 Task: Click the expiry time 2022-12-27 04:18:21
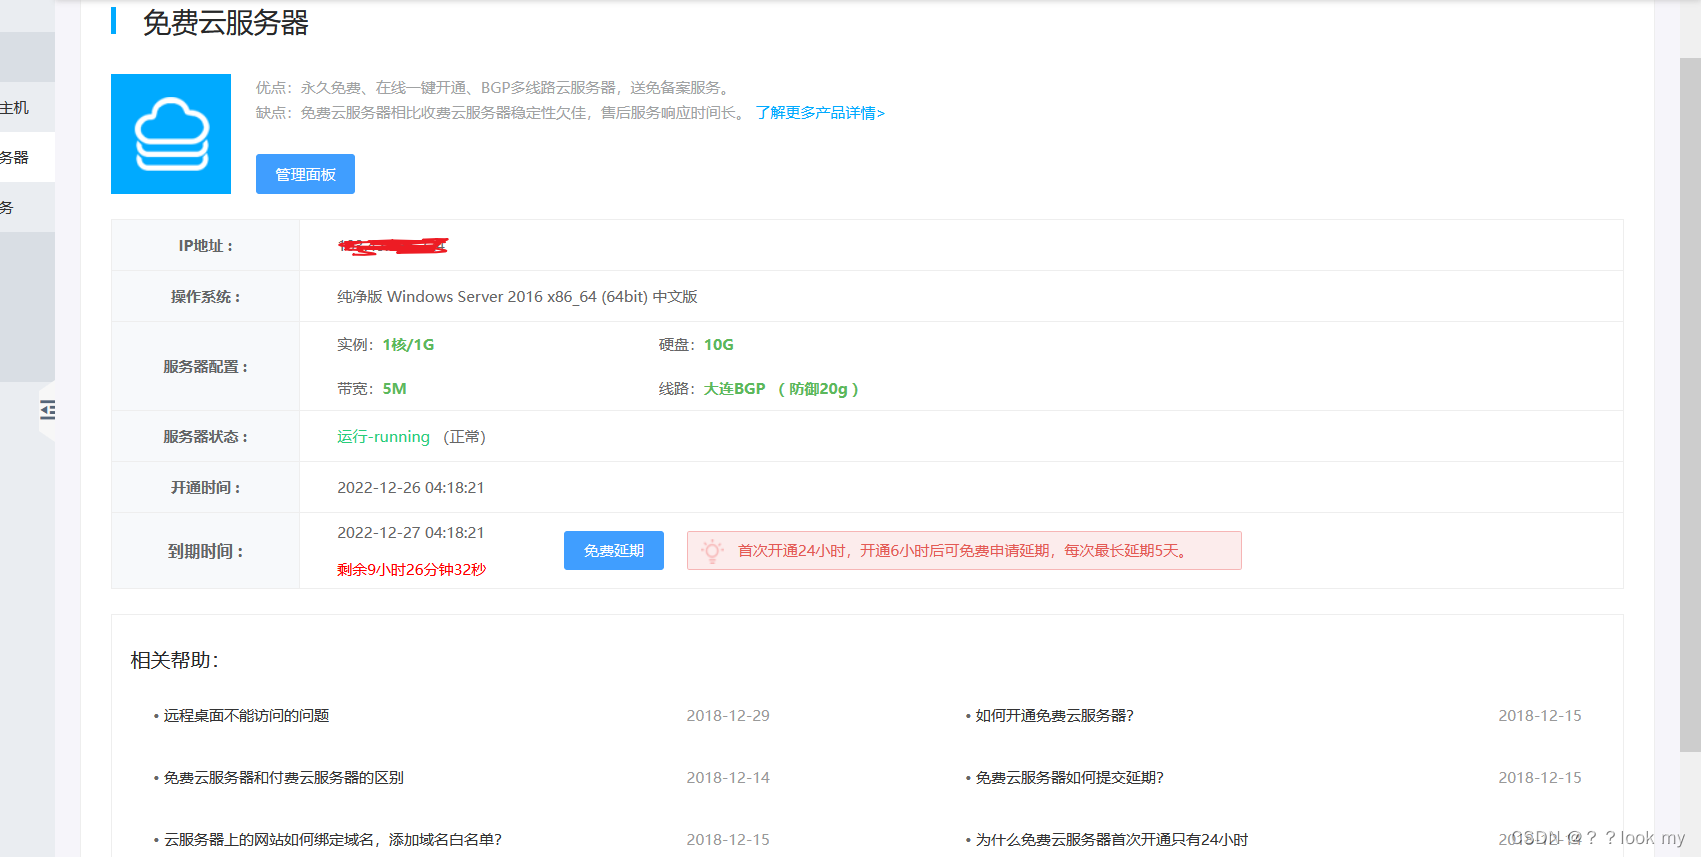[x=411, y=533]
